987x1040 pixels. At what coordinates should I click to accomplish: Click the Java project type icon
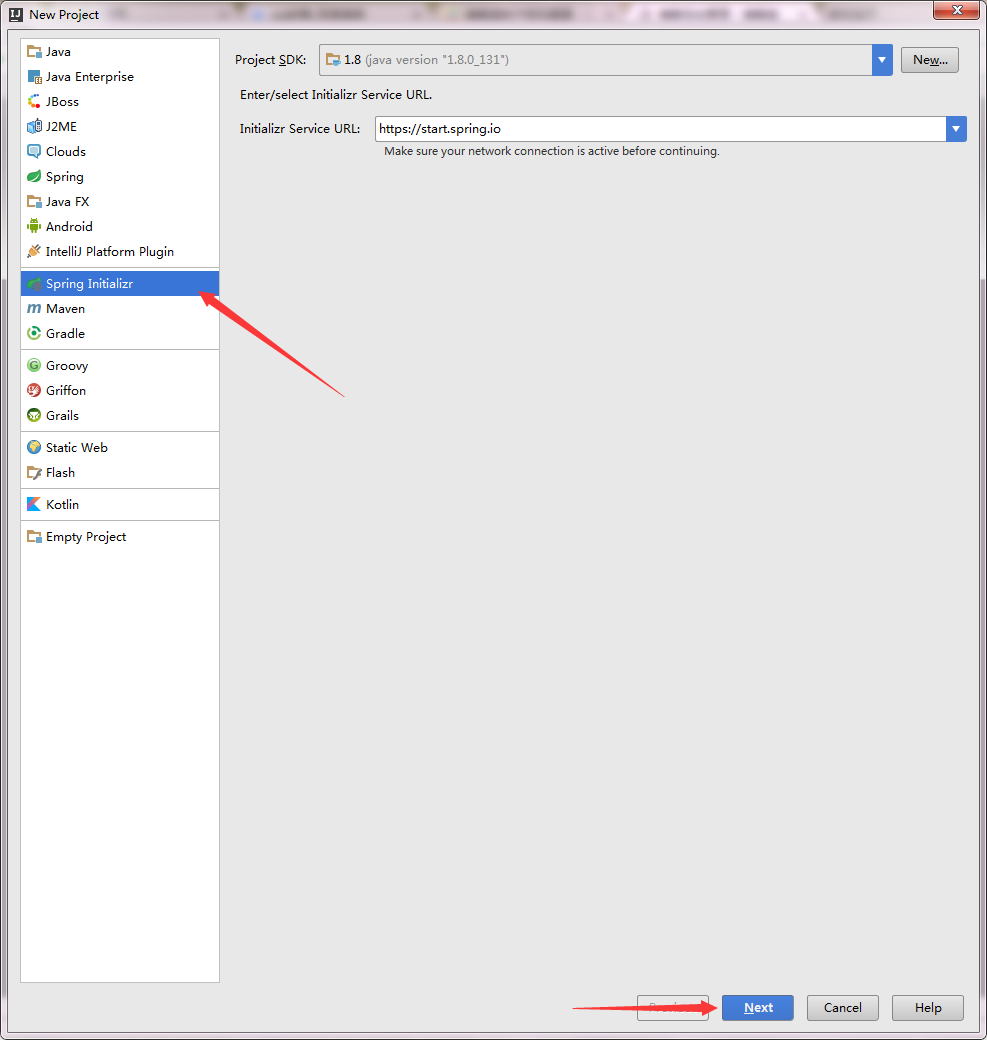(x=34, y=52)
